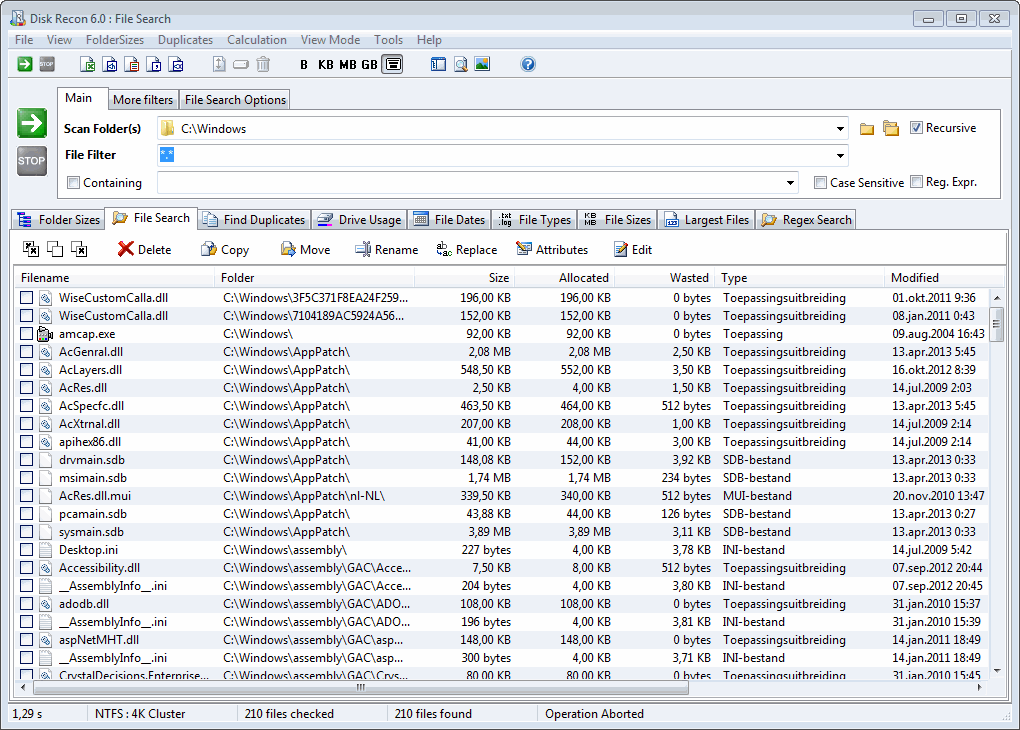Sort by the Size column header
1020x730 pixels.
point(464,278)
